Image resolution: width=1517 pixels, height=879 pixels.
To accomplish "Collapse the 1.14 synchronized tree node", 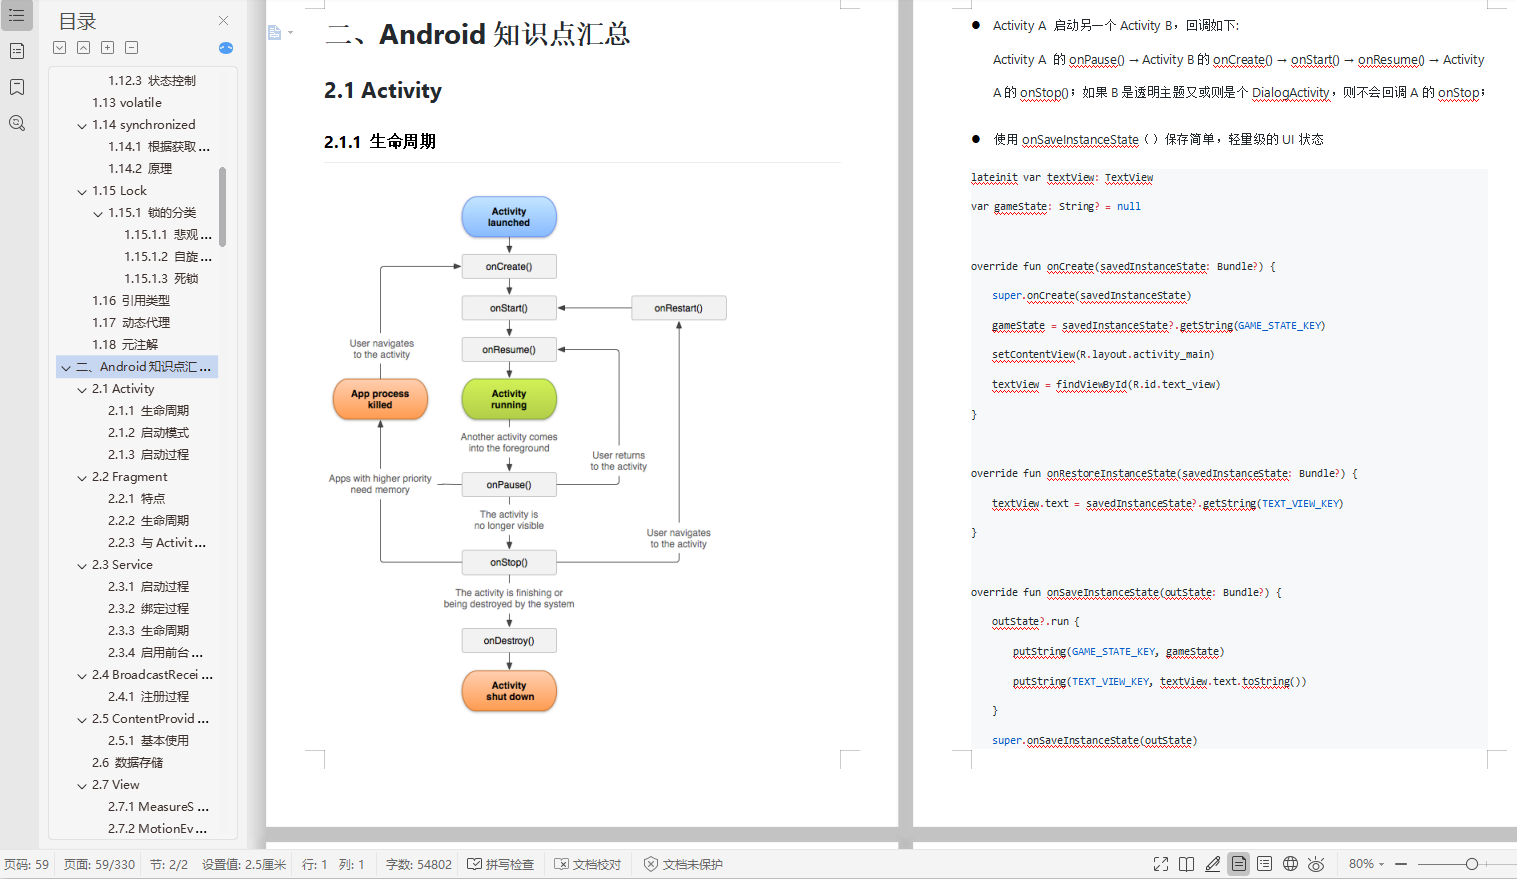I will click(82, 126).
